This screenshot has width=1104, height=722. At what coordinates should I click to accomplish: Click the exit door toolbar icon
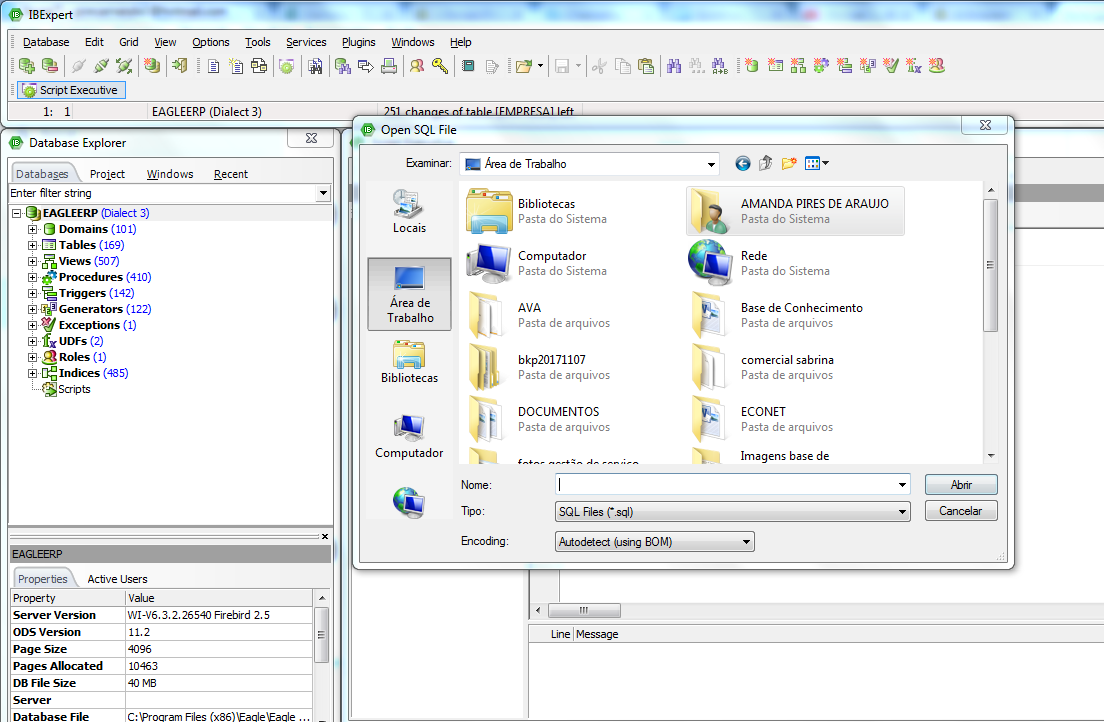point(180,66)
